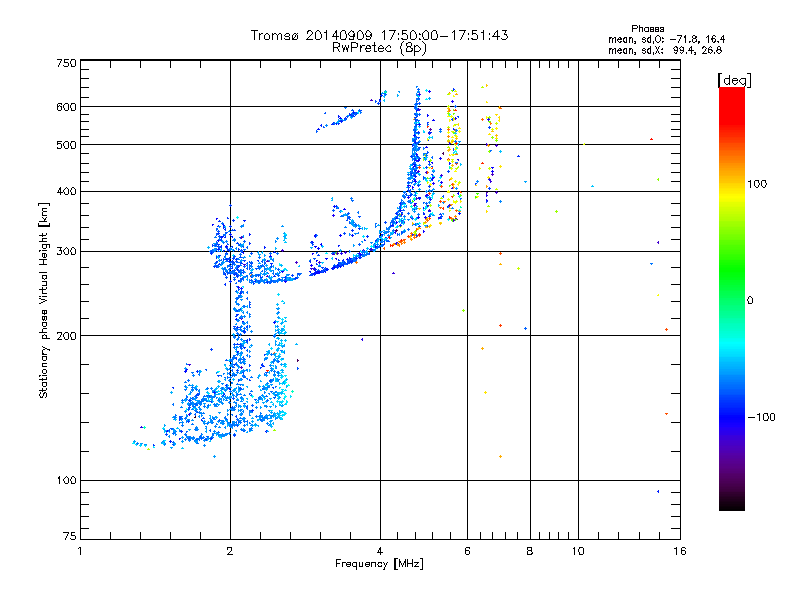
Task: Click the colorbar tick label '100'
Action: click(x=757, y=184)
